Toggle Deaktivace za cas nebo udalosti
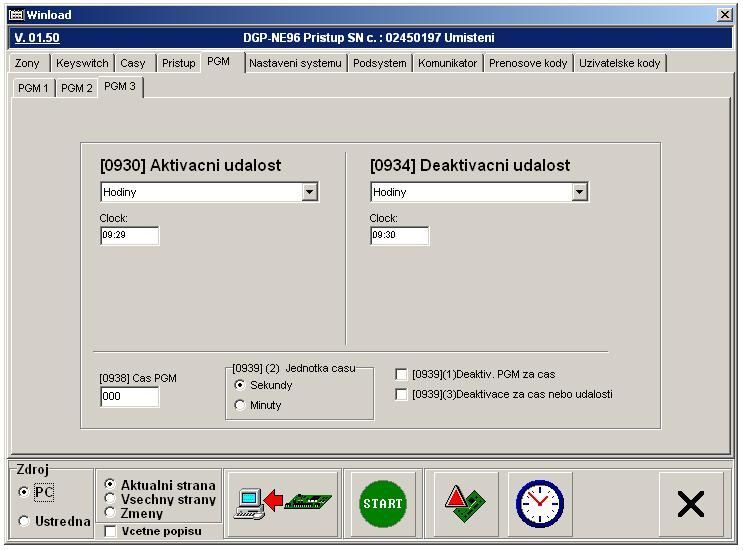The image size is (743, 550). pyautogui.click(x=402, y=394)
